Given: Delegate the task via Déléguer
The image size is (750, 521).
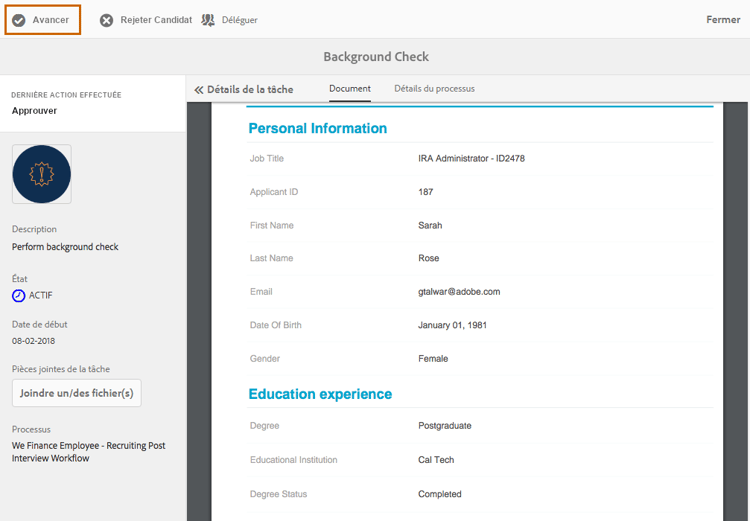Looking at the screenshot, I should tap(240, 20).
